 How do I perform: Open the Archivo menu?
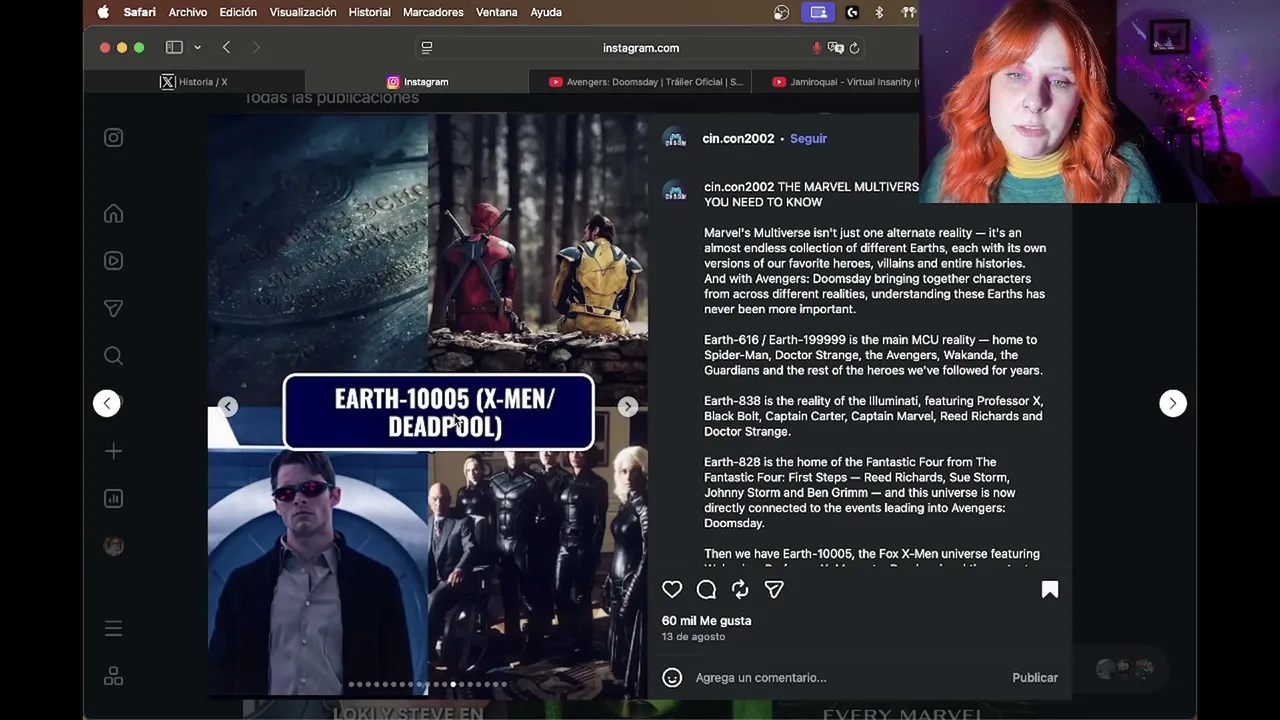188,12
